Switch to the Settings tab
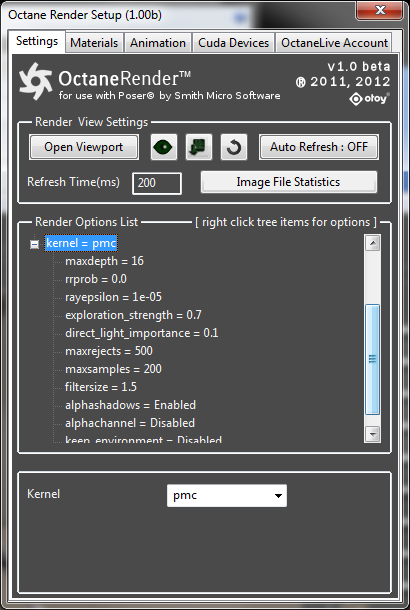Image resolution: width=410 pixels, height=610 pixels. pos(37,41)
